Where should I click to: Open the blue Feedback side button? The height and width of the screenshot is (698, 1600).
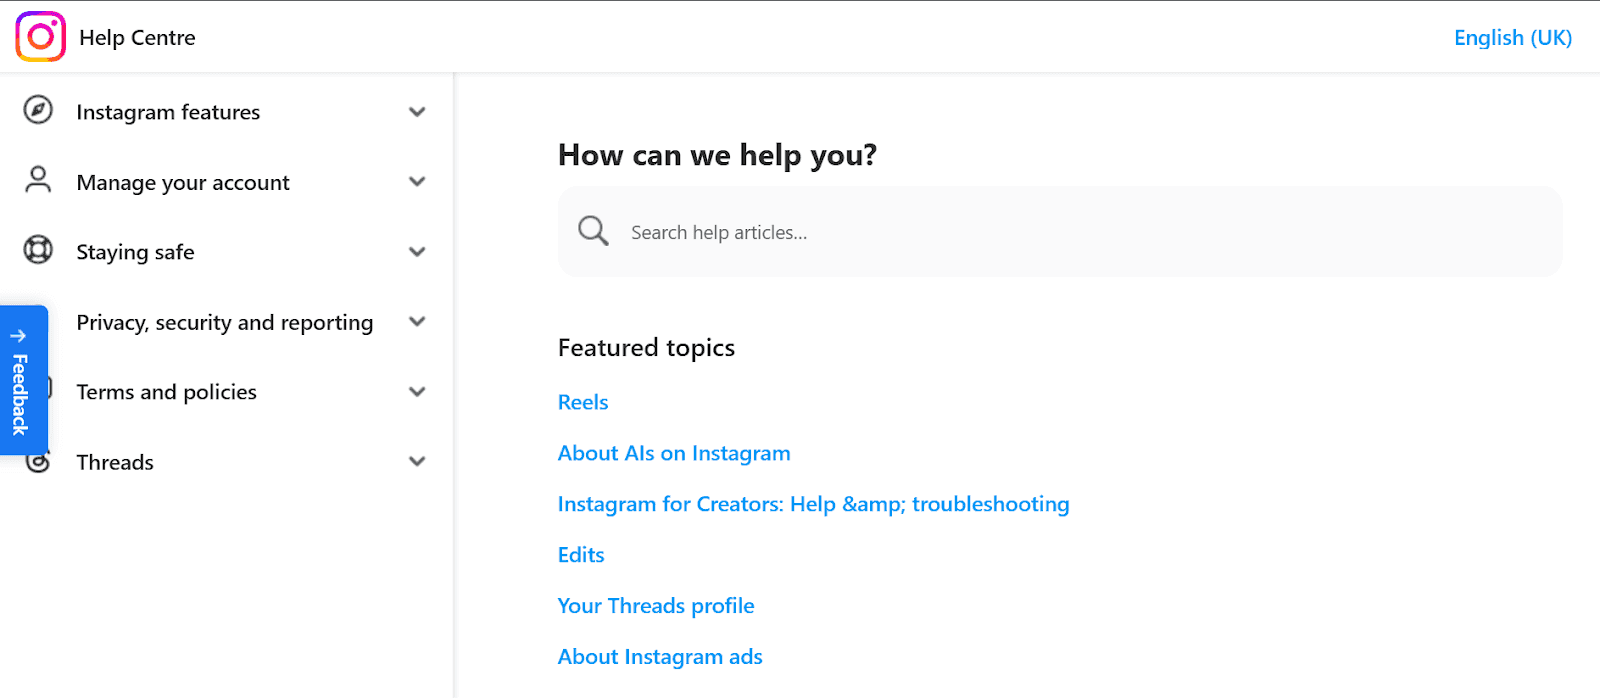pyautogui.click(x=23, y=380)
